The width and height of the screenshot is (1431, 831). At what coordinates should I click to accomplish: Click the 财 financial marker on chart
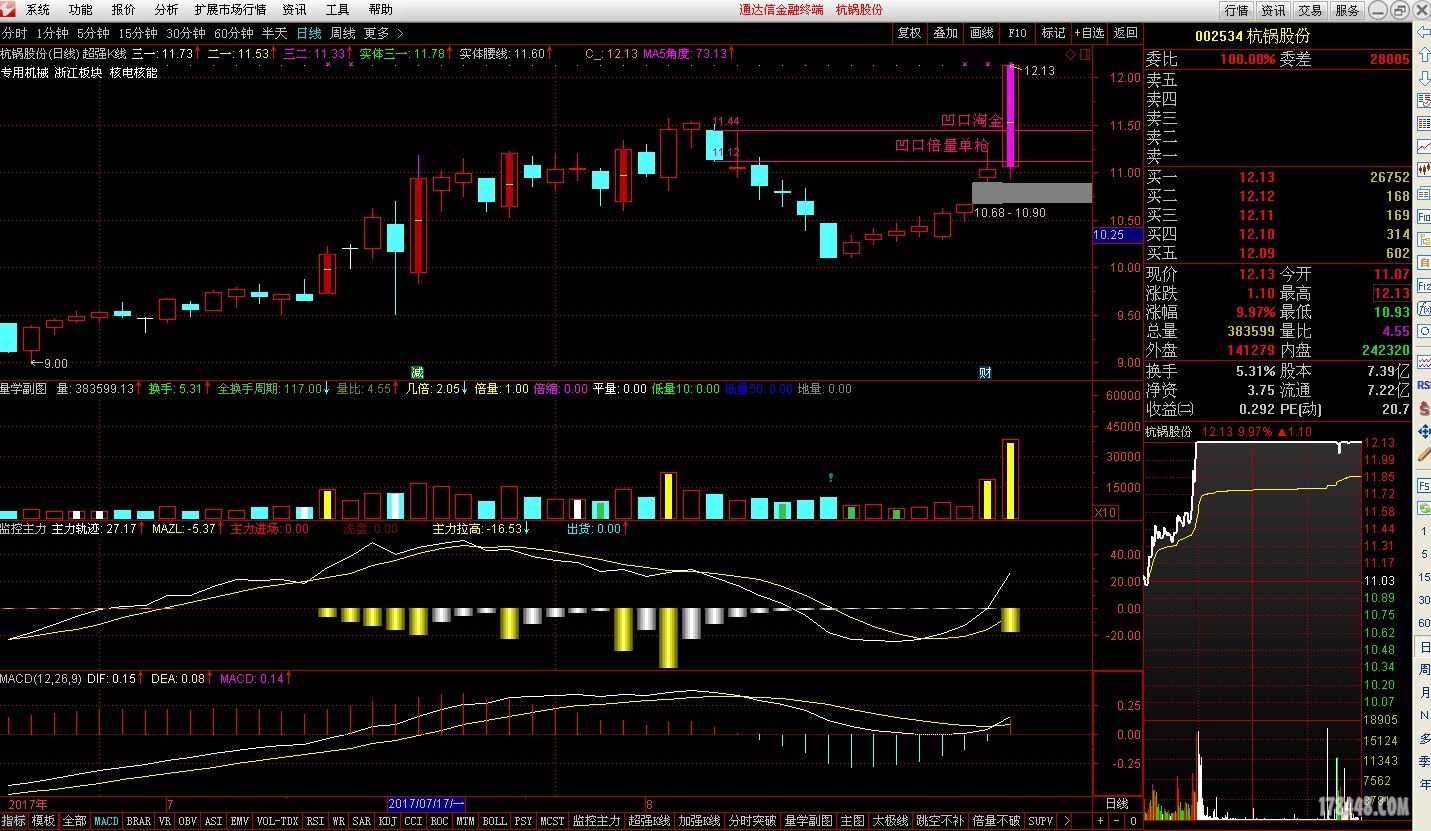click(985, 373)
